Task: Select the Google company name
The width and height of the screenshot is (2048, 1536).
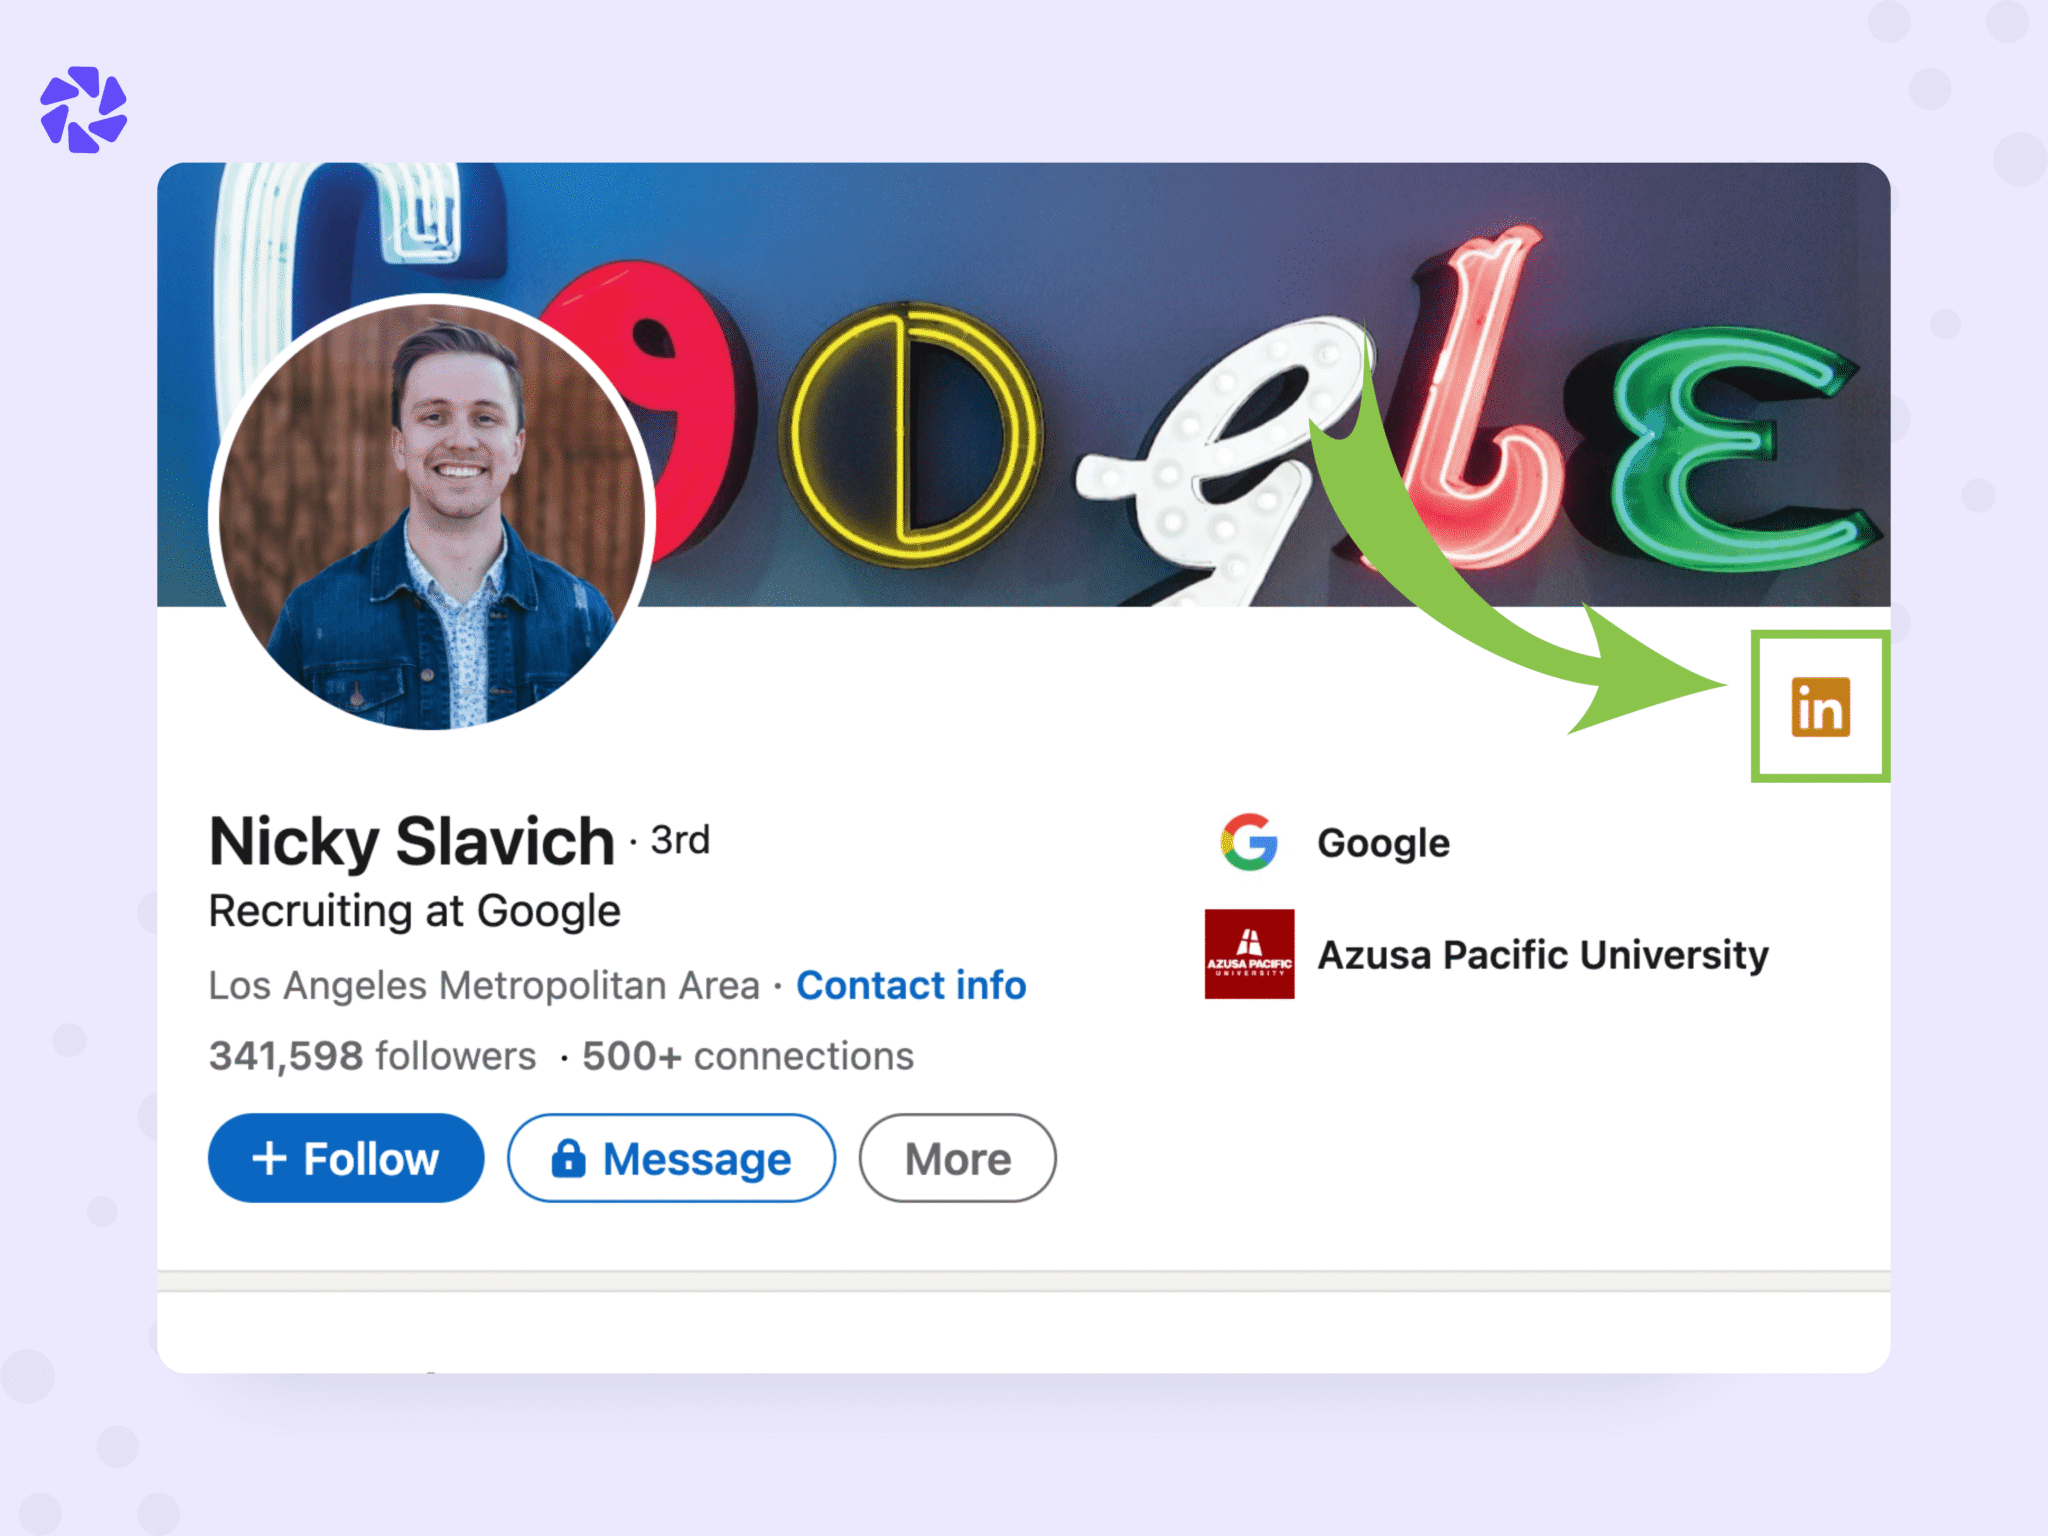Action: [x=1383, y=843]
